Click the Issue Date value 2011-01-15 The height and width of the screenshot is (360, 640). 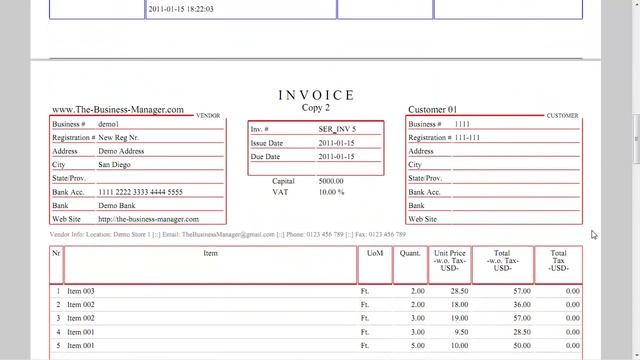point(336,143)
